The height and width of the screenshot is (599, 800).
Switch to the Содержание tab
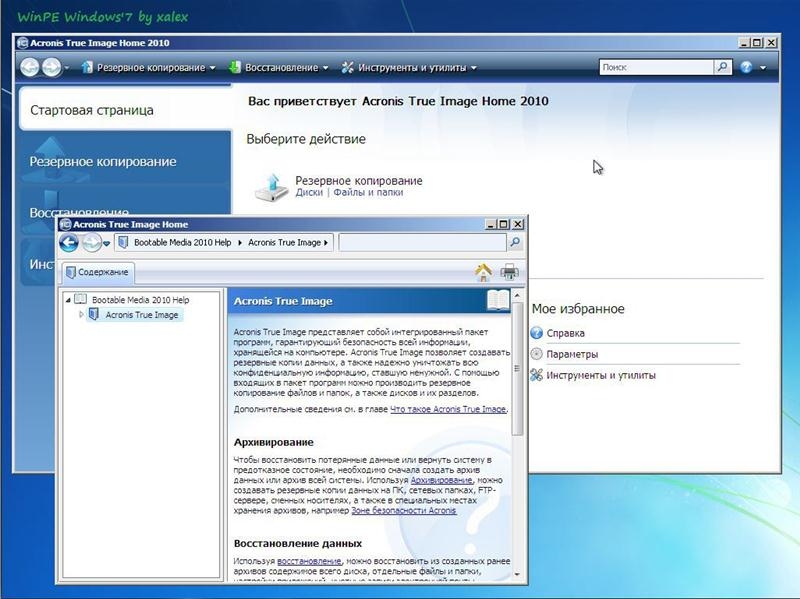point(97,272)
